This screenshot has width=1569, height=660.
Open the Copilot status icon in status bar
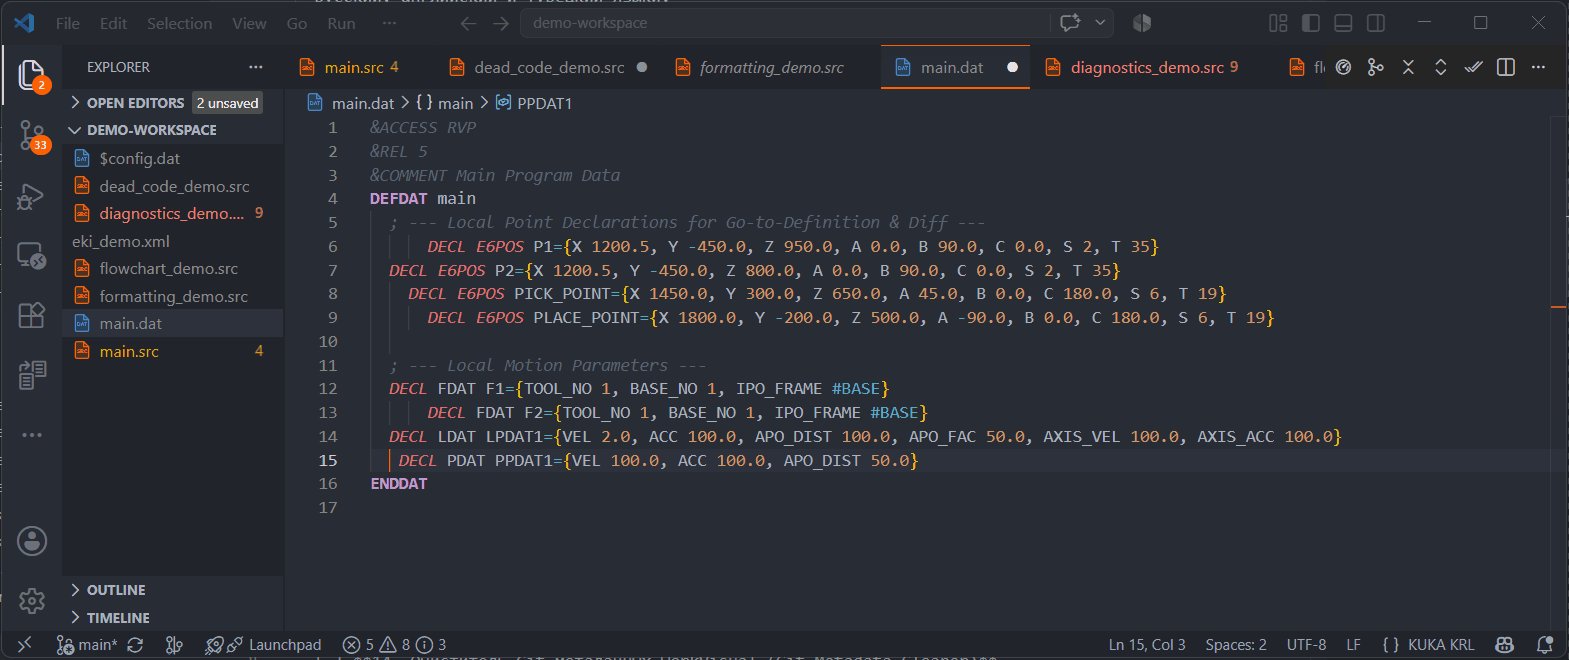1504,645
